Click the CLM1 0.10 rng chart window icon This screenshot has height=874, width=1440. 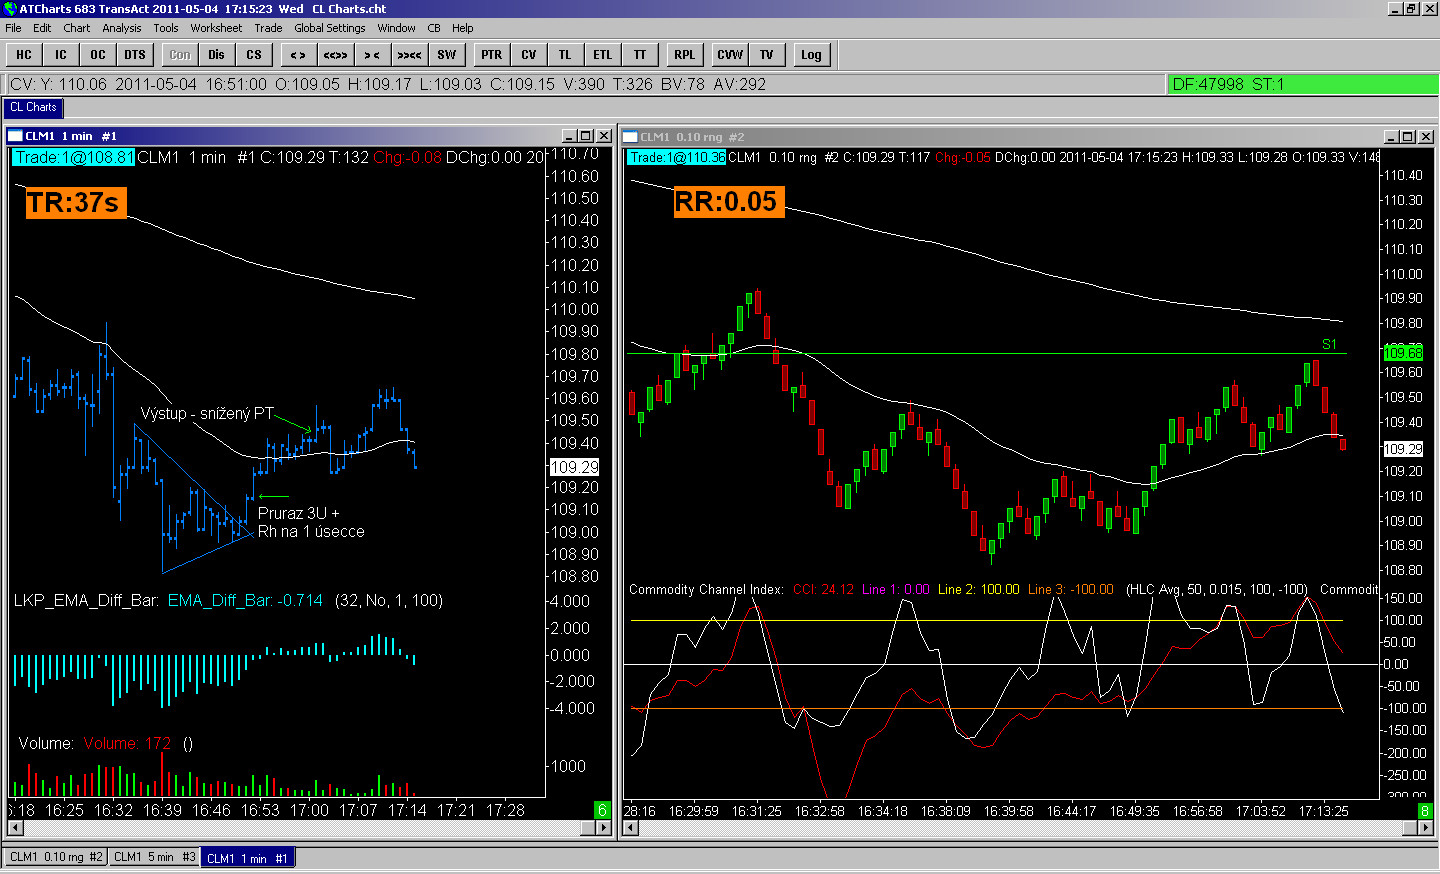[x=630, y=137]
